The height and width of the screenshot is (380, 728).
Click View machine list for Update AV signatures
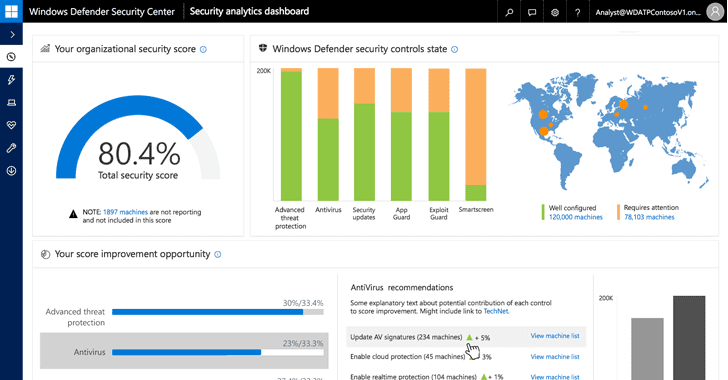pos(555,336)
